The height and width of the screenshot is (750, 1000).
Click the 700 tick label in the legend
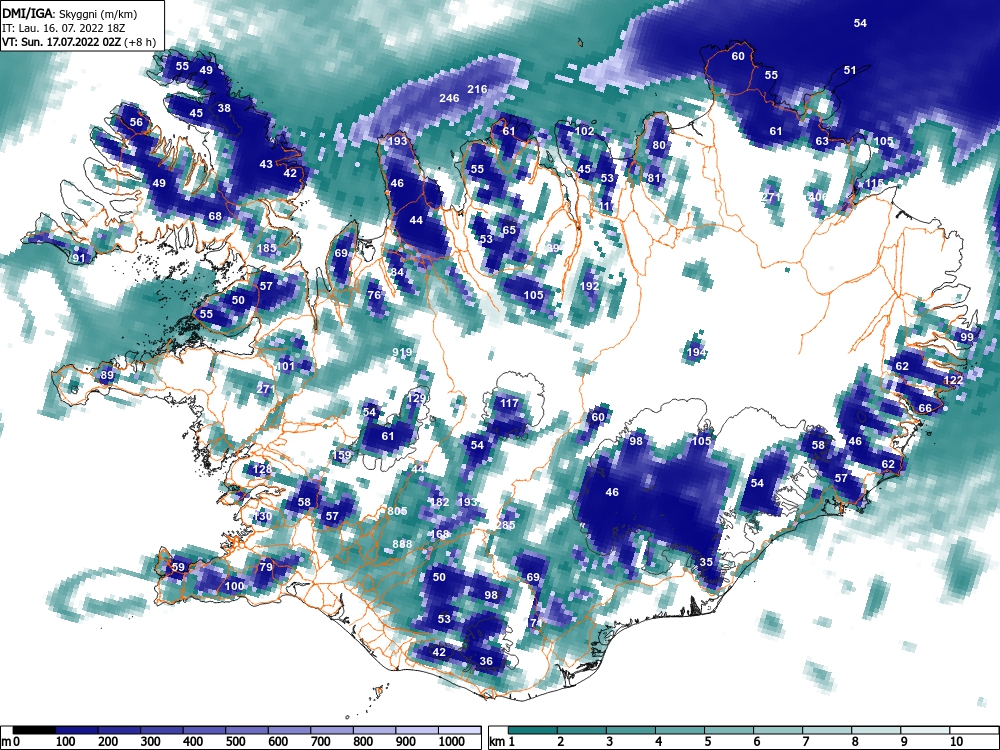point(321,742)
